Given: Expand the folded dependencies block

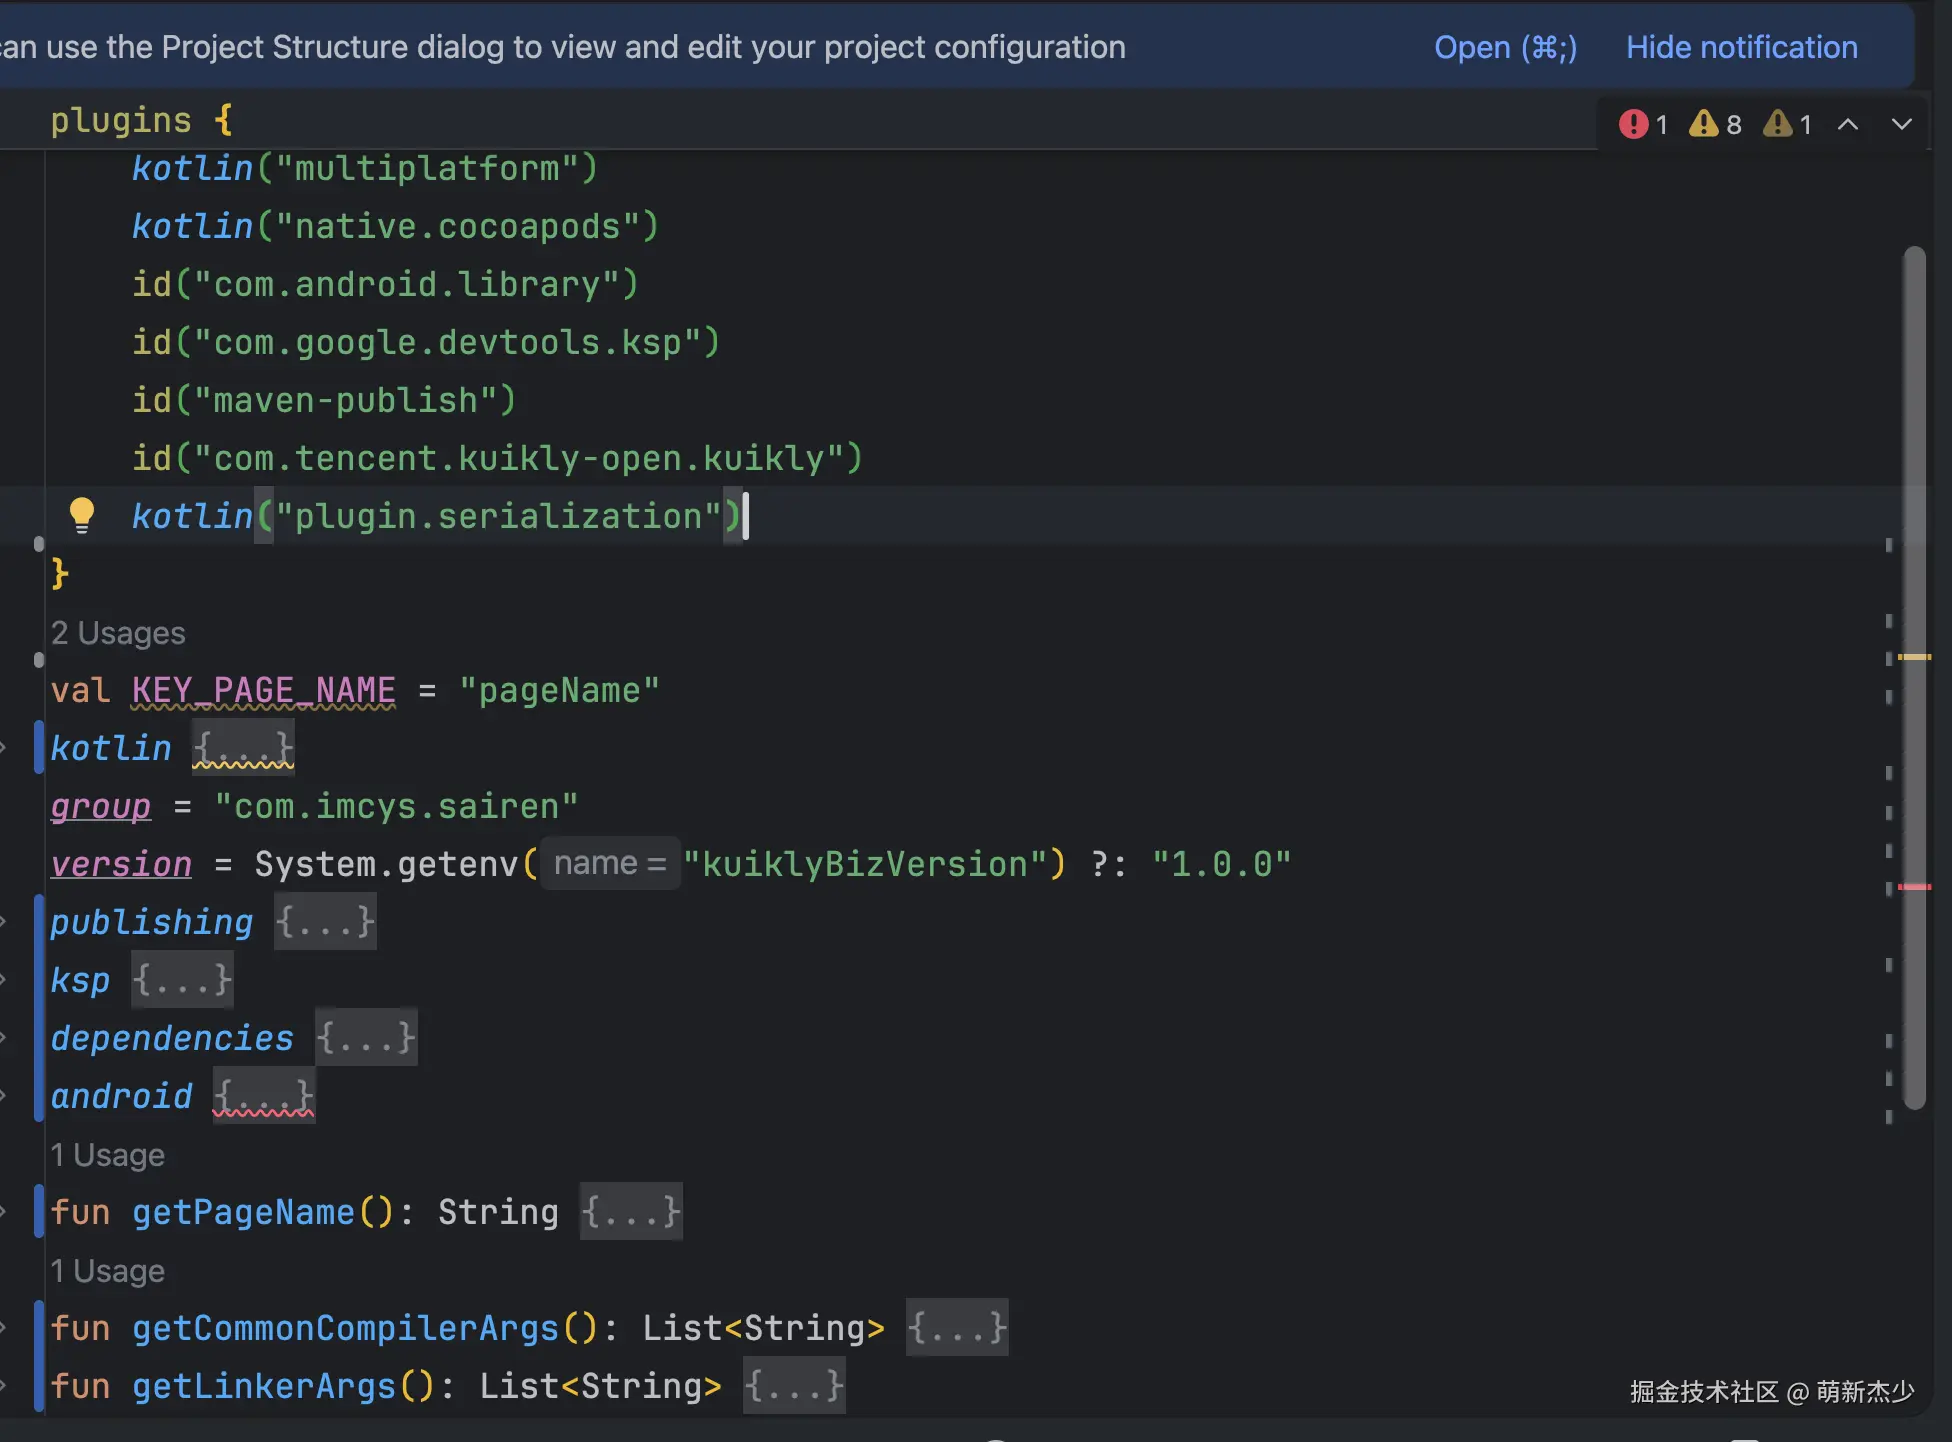Looking at the screenshot, I should point(366,1037).
